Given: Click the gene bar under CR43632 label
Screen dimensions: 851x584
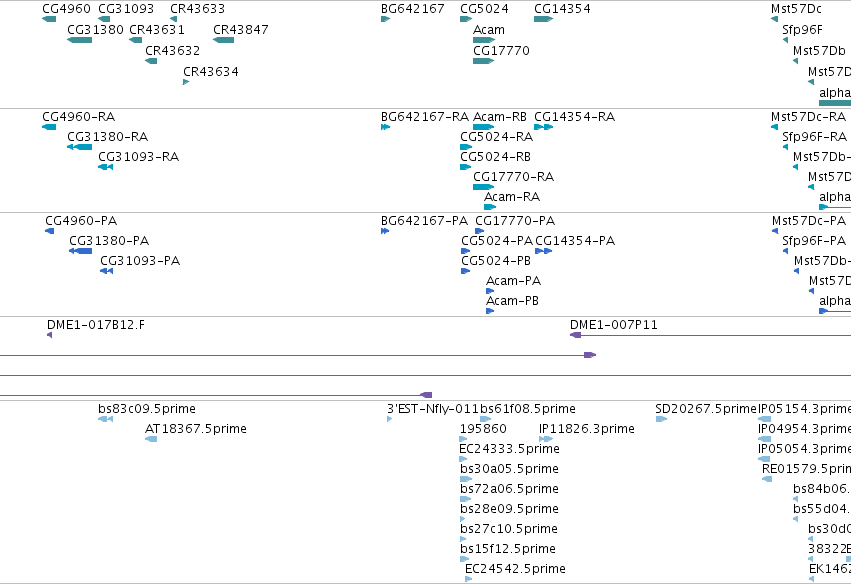Looking at the screenshot, I should [151, 61].
